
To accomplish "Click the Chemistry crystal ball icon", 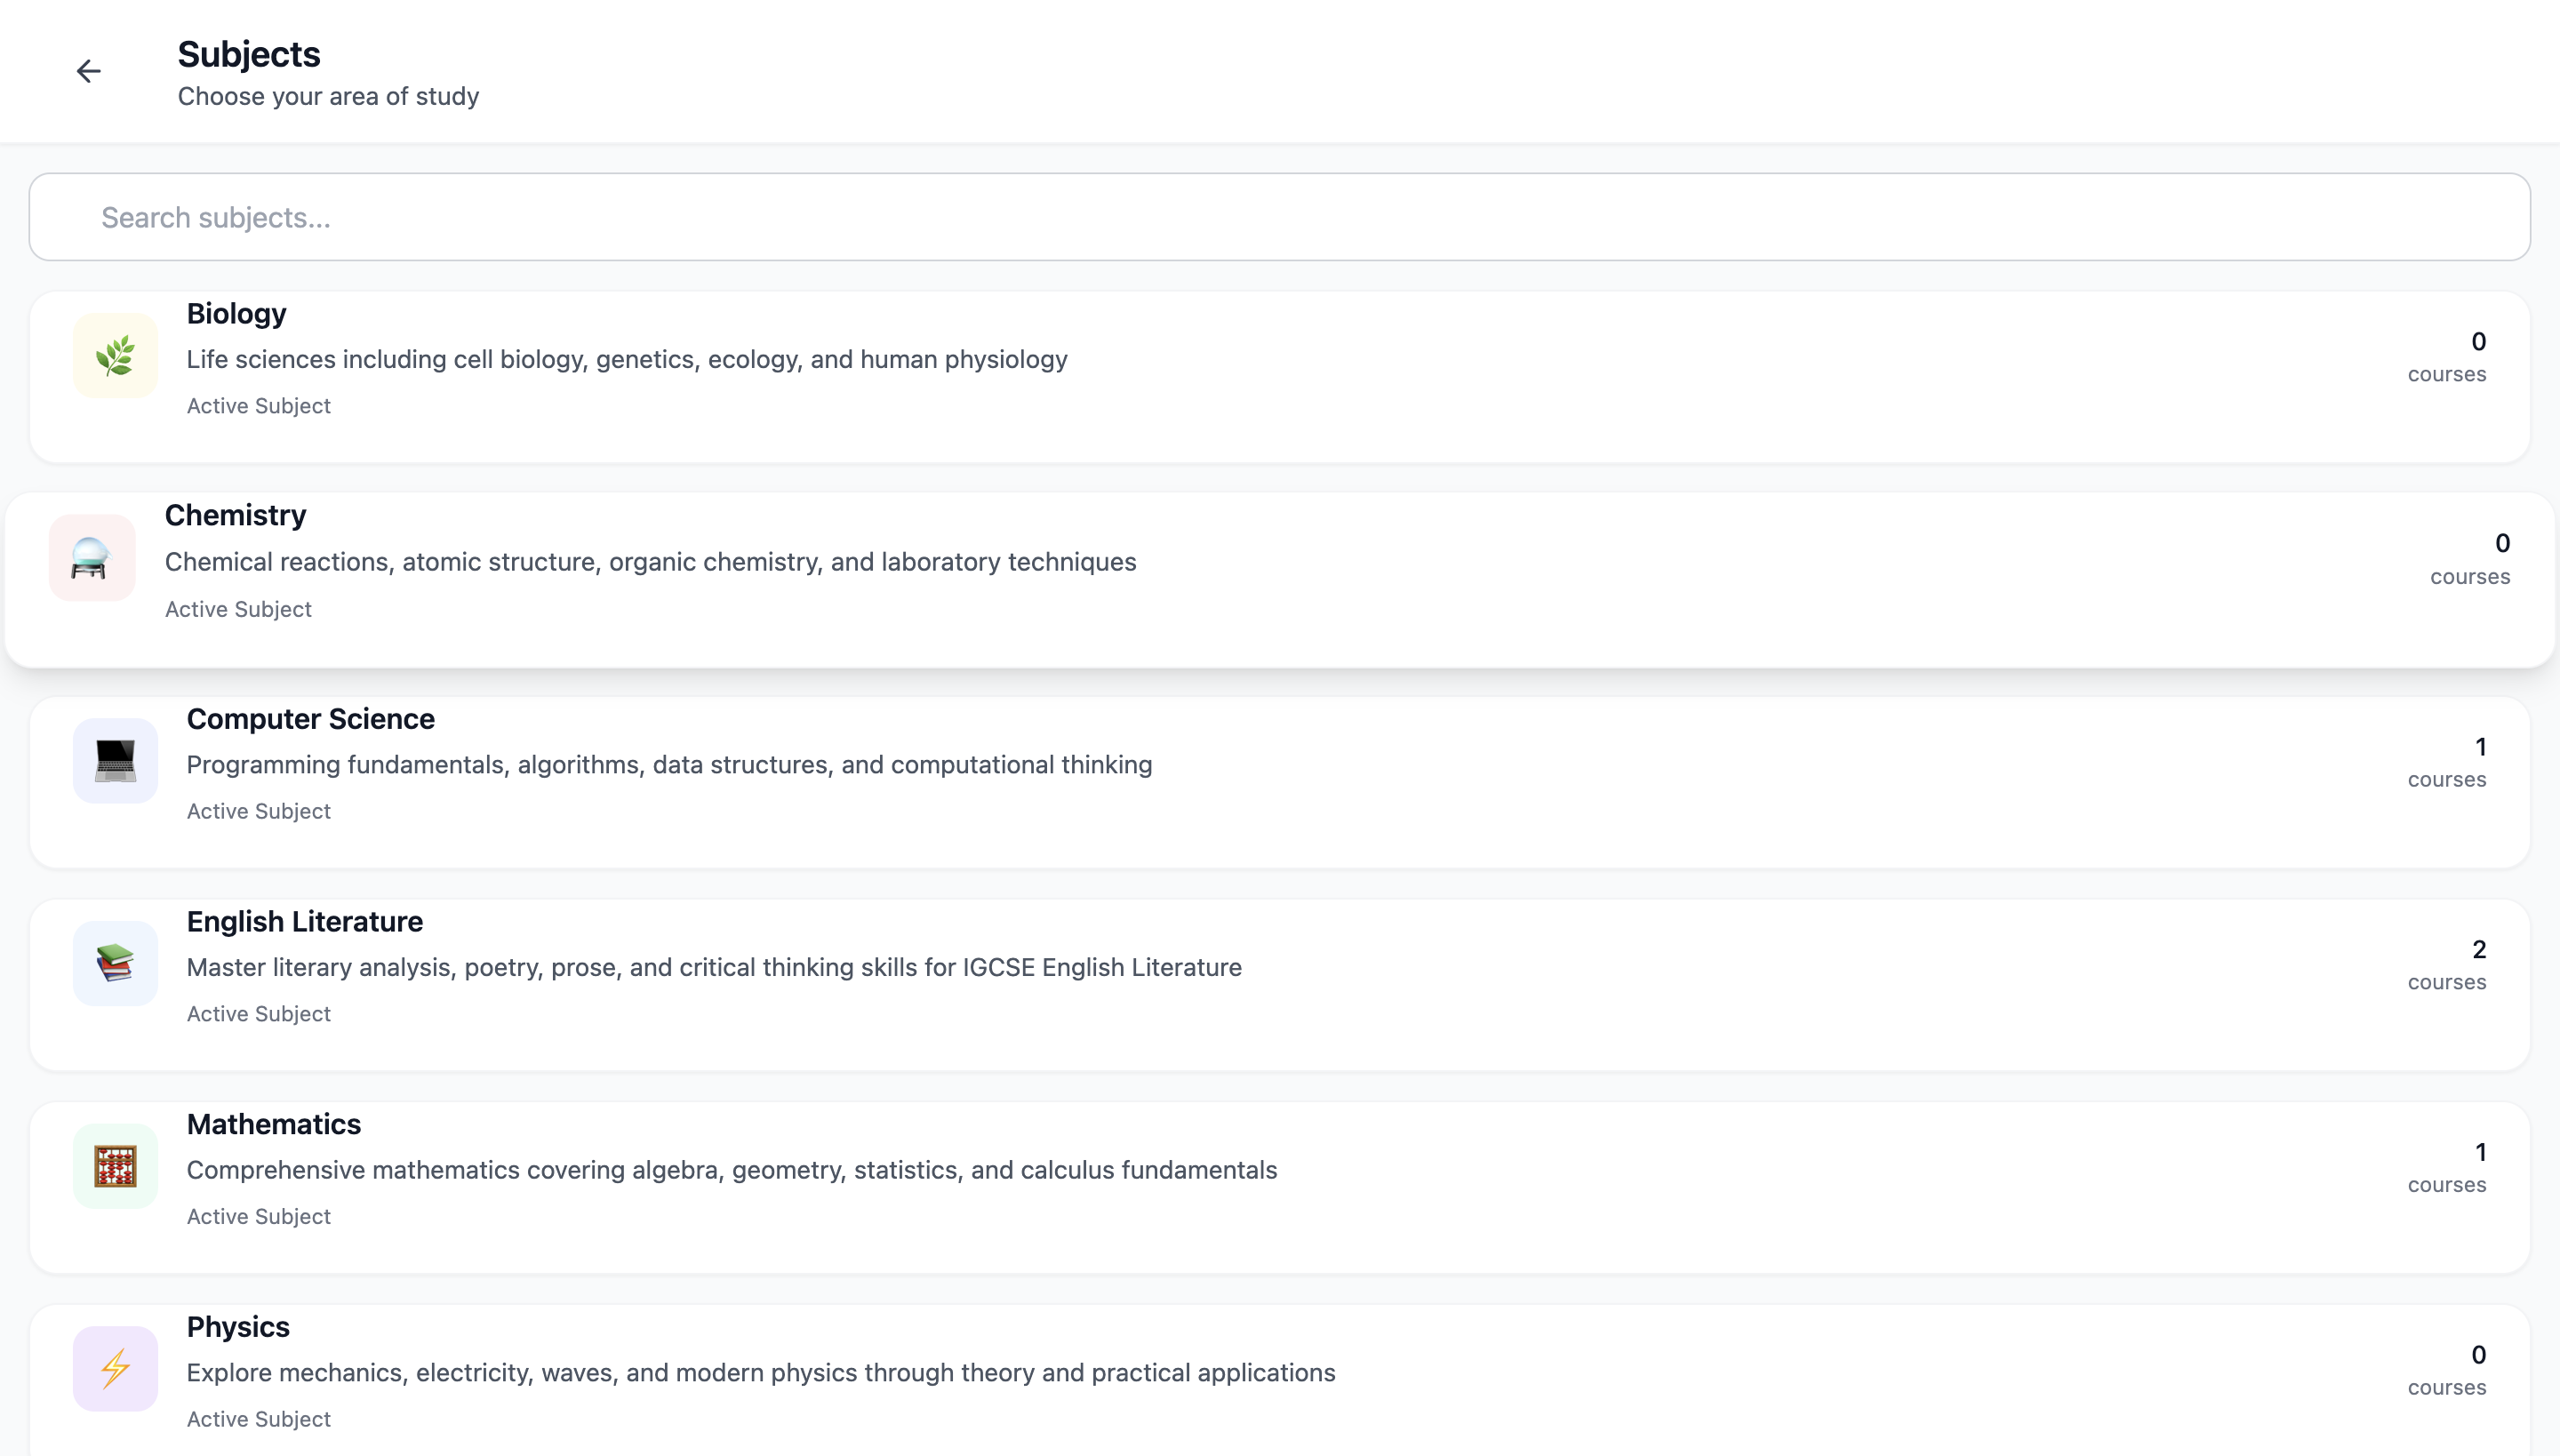I will [91, 558].
